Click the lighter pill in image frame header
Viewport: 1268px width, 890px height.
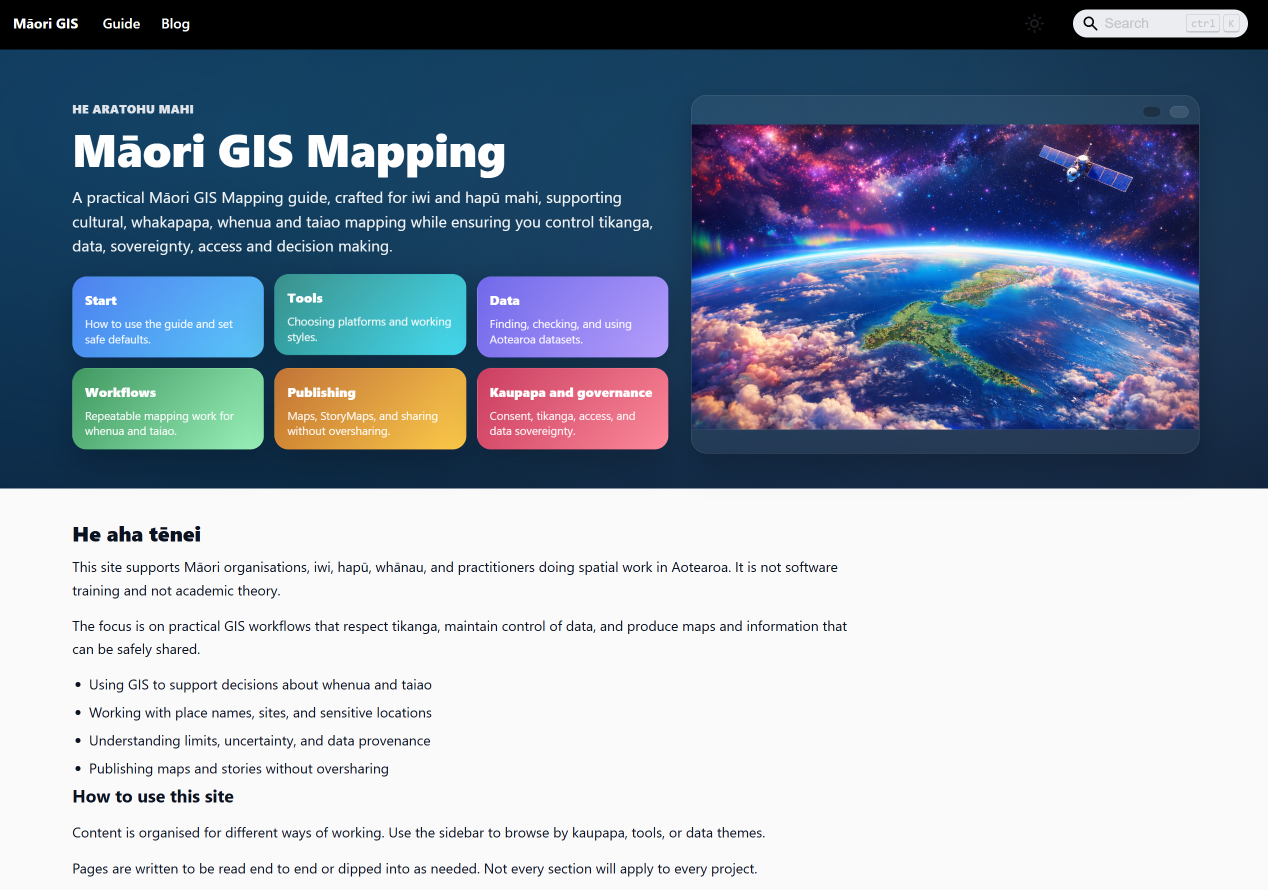(x=1179, y=111)
